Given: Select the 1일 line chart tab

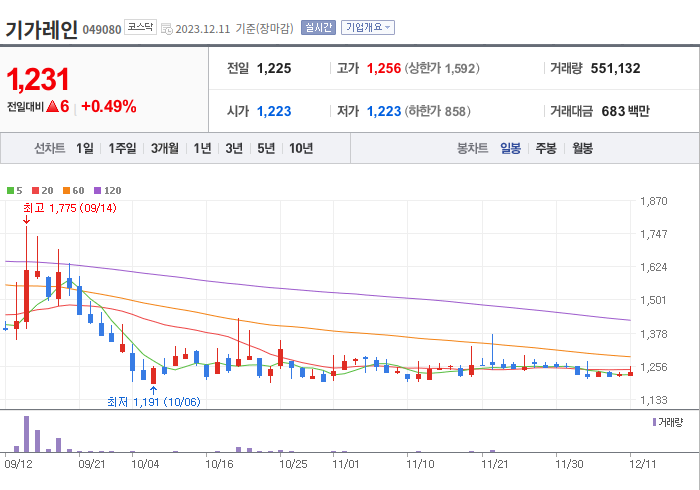Looking at the screenshot, I should [x=85, y=148].
